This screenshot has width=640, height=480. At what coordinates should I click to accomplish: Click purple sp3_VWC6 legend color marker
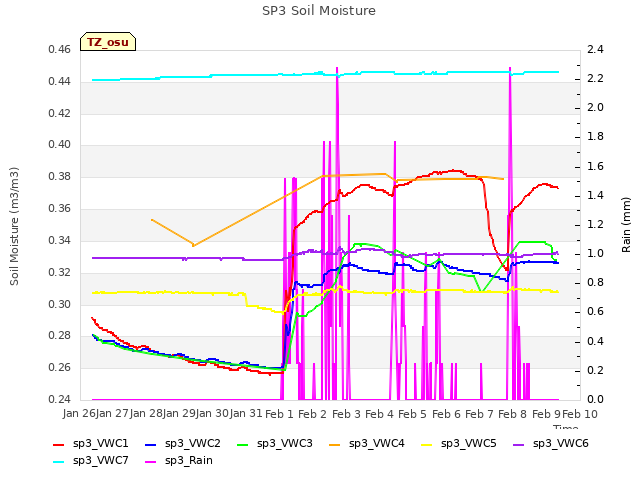(519, 444)
